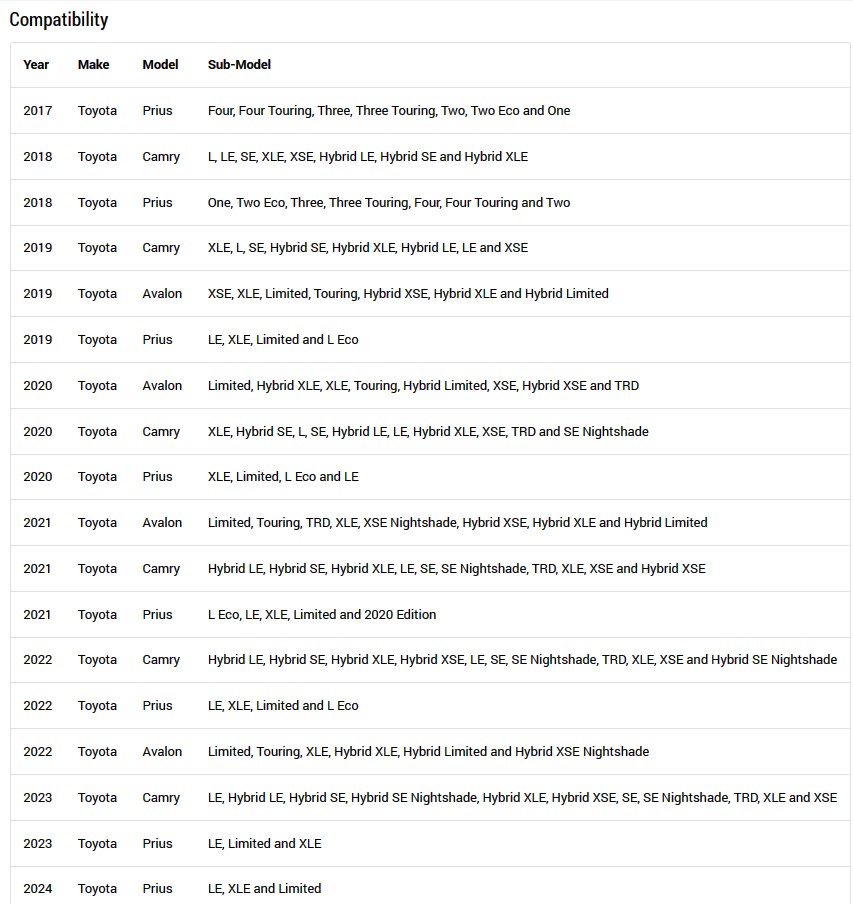Select 2020 Avalon row with TRD trim
853x904 pixels.
[x=430, y=386]
